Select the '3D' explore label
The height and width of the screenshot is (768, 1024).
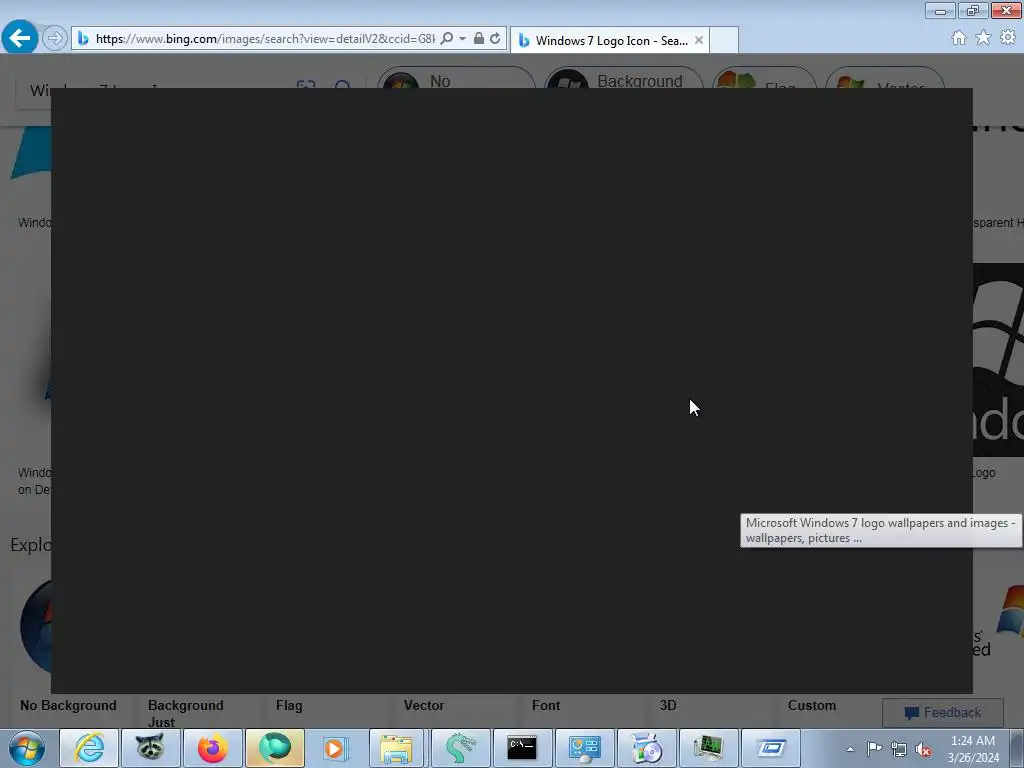[x=667, y=705]
